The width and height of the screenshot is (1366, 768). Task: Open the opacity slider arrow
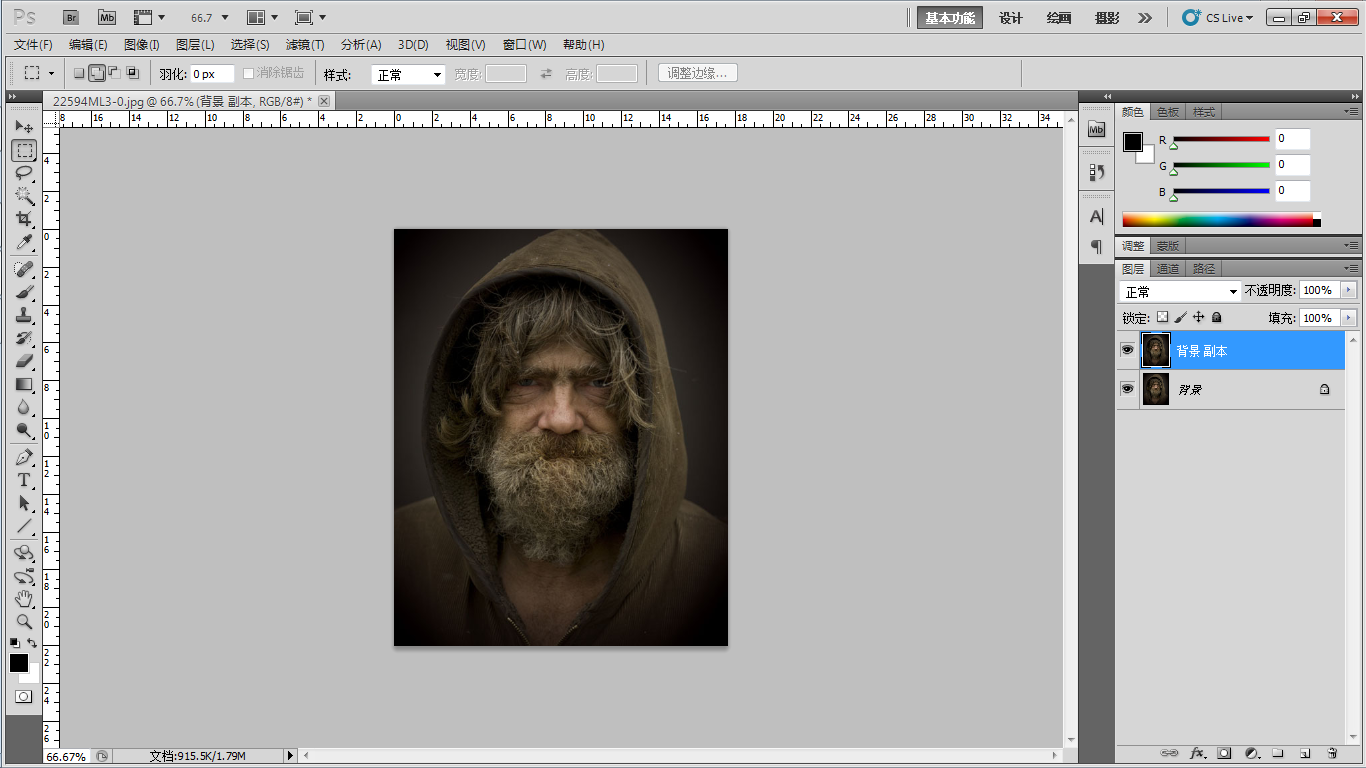tap(1349, 290)
